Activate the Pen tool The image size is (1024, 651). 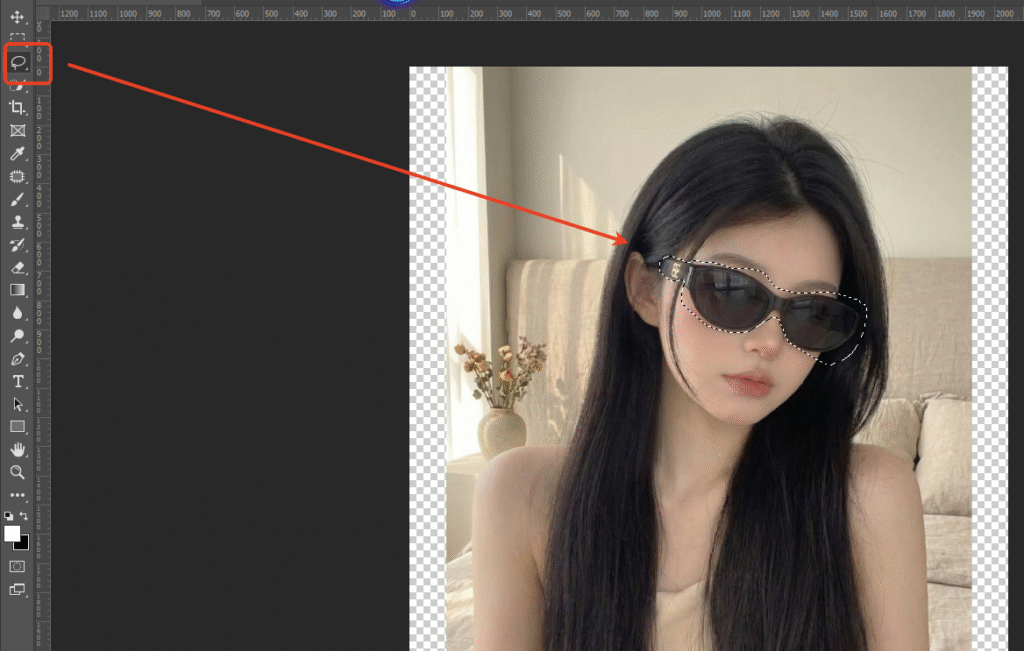[x=17, y=359]
